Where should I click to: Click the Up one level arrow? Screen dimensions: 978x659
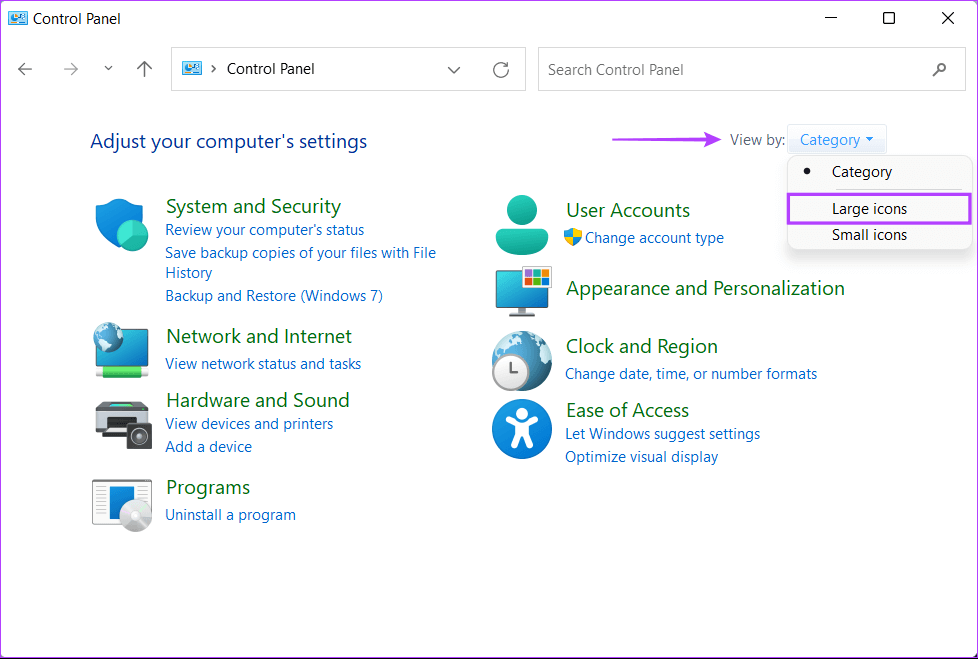144,69
